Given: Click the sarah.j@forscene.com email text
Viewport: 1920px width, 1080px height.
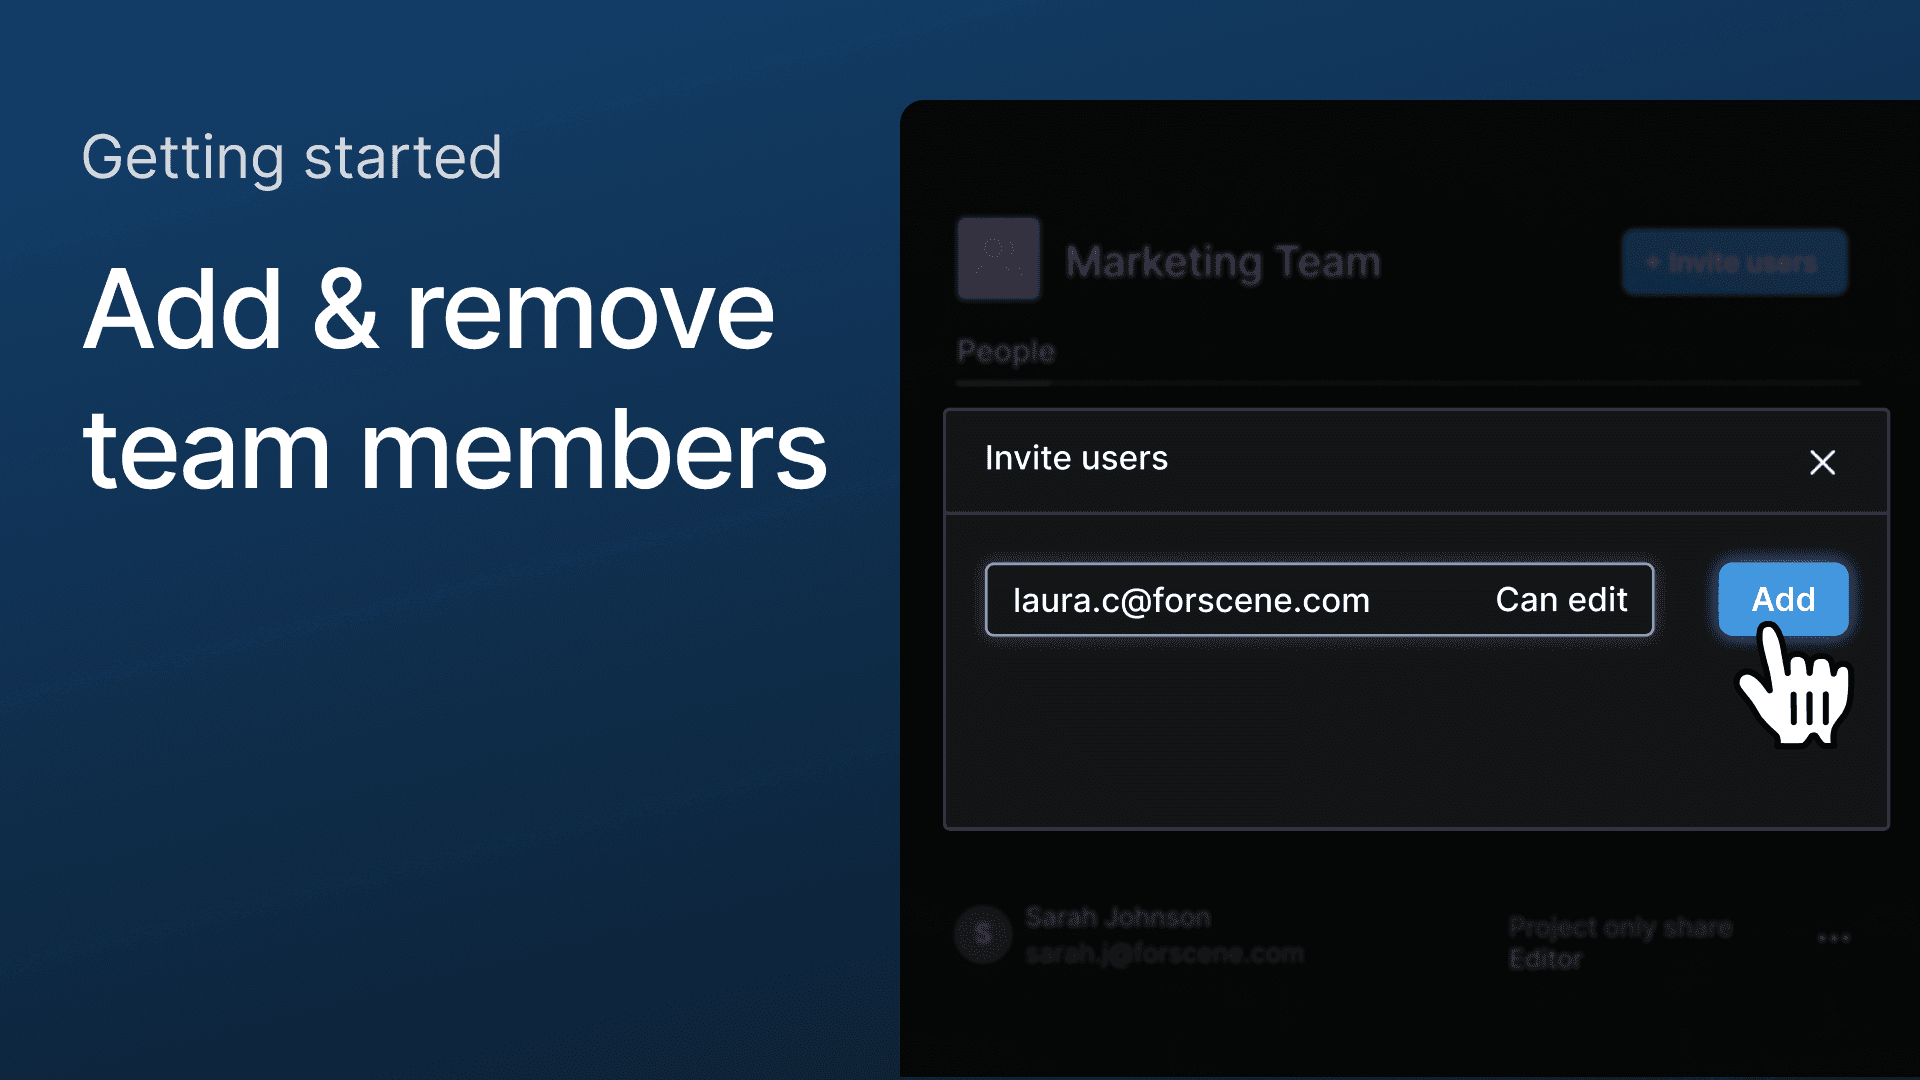Looking at the screenshot, I should point(1165,953).
